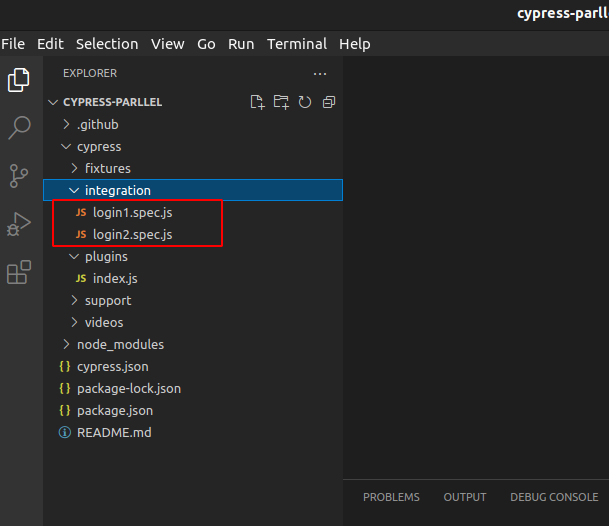Collapse all folders in Explorer

point(329,102)
